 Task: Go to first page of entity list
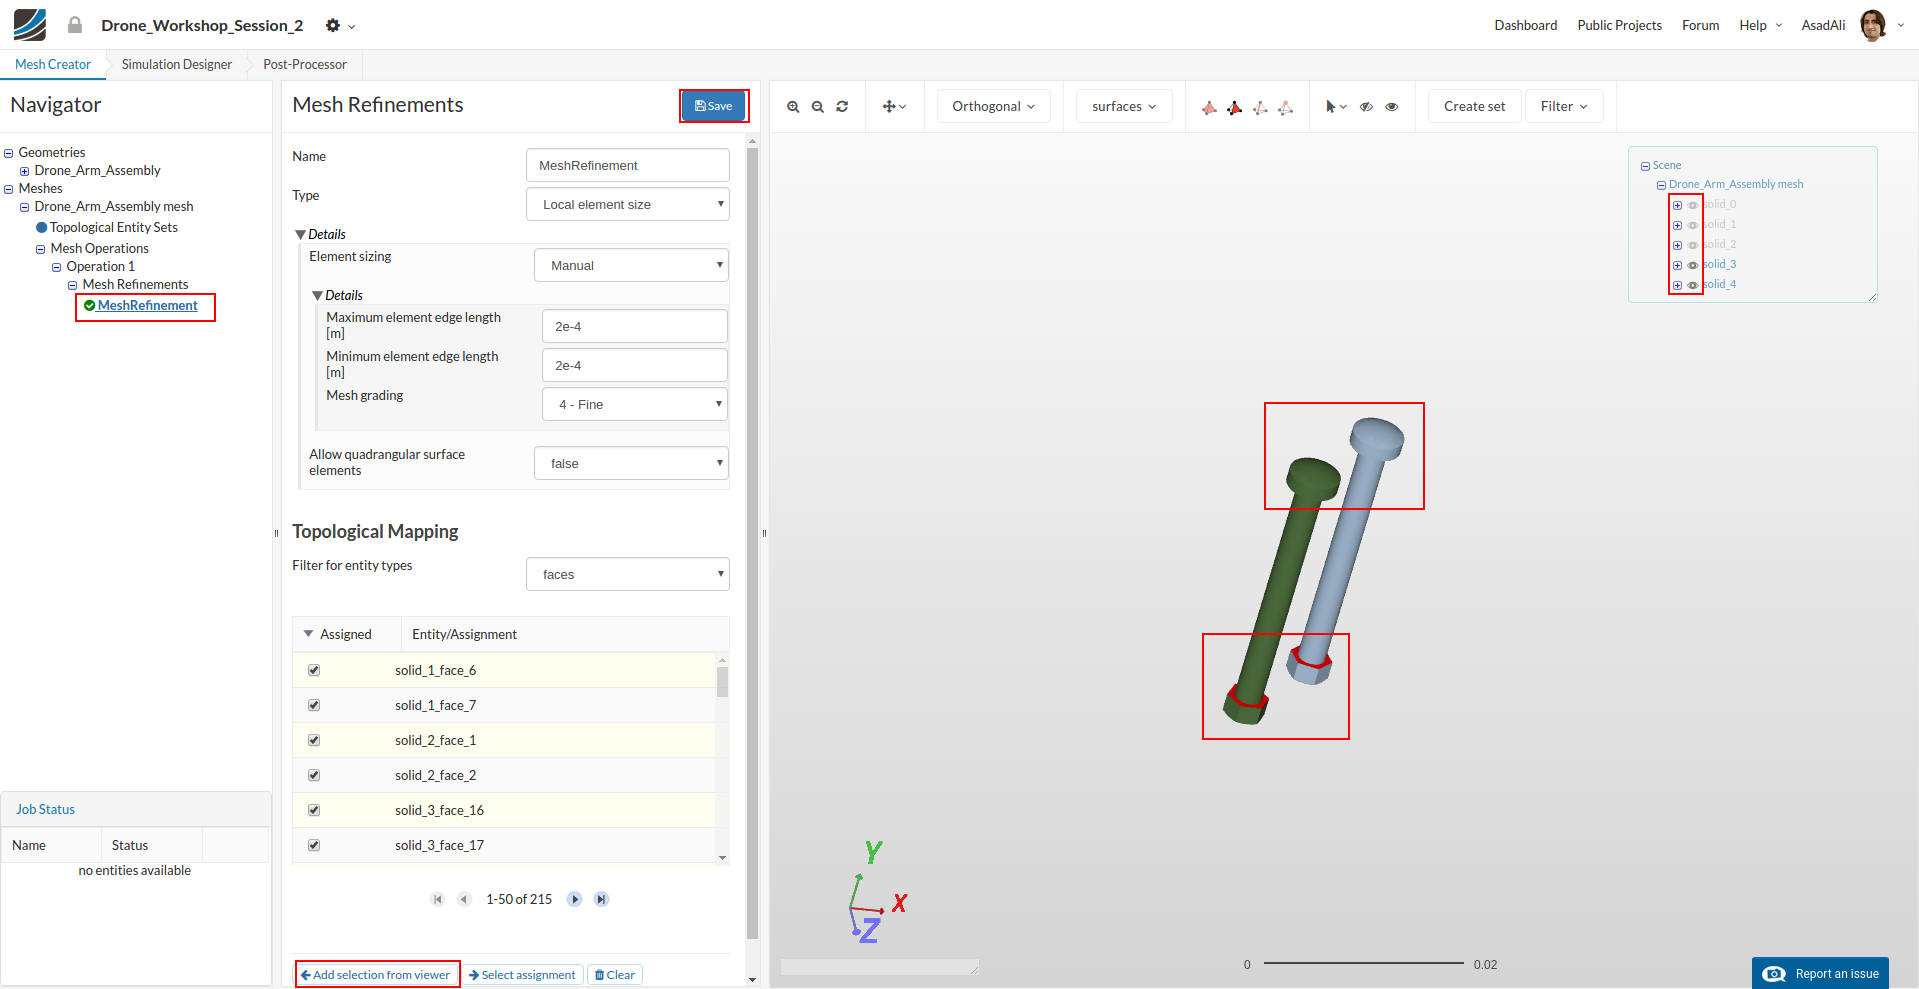(438, 899)
